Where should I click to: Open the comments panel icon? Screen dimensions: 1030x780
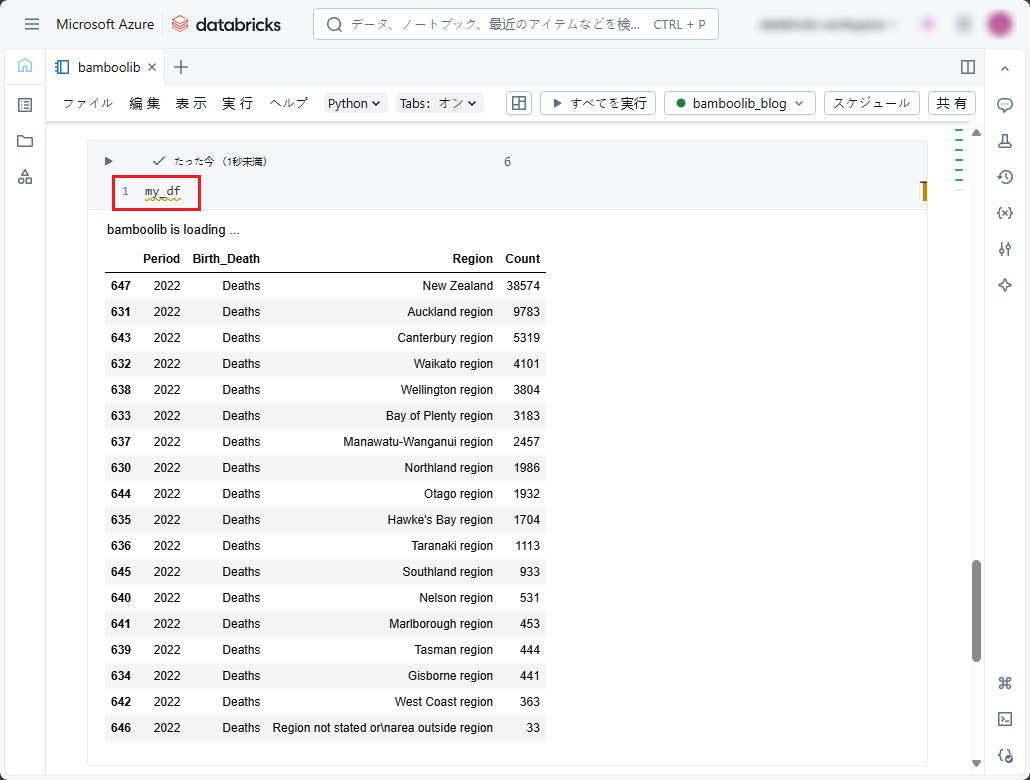1005,104
